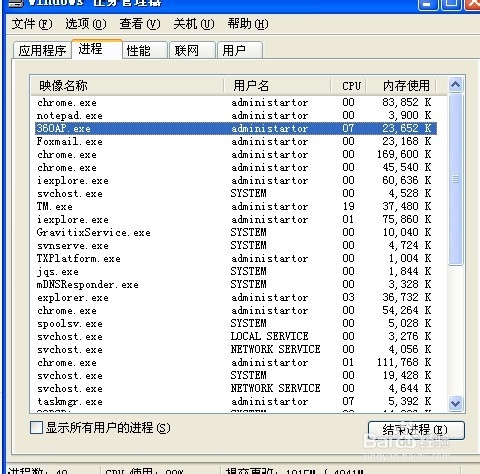Sort processes by the CPU column header
The width and height of the screenshot is (480, 474).
pos(349,86)
